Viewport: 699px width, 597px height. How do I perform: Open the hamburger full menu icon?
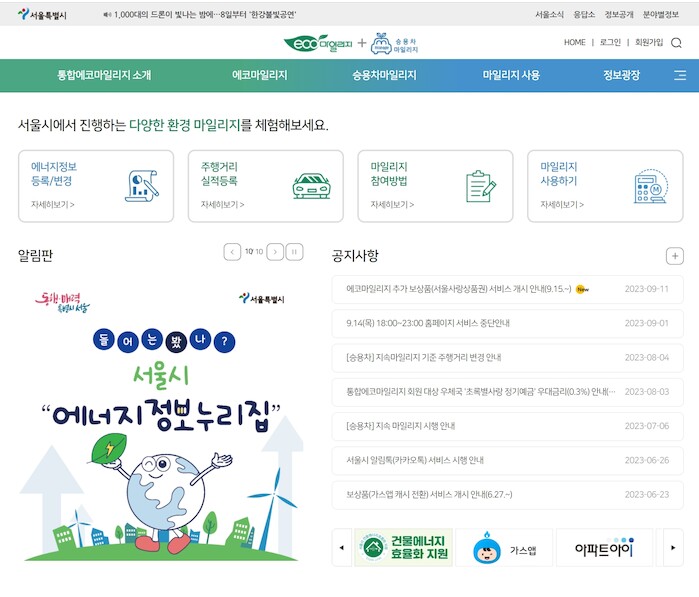click(x=680, y=76)
